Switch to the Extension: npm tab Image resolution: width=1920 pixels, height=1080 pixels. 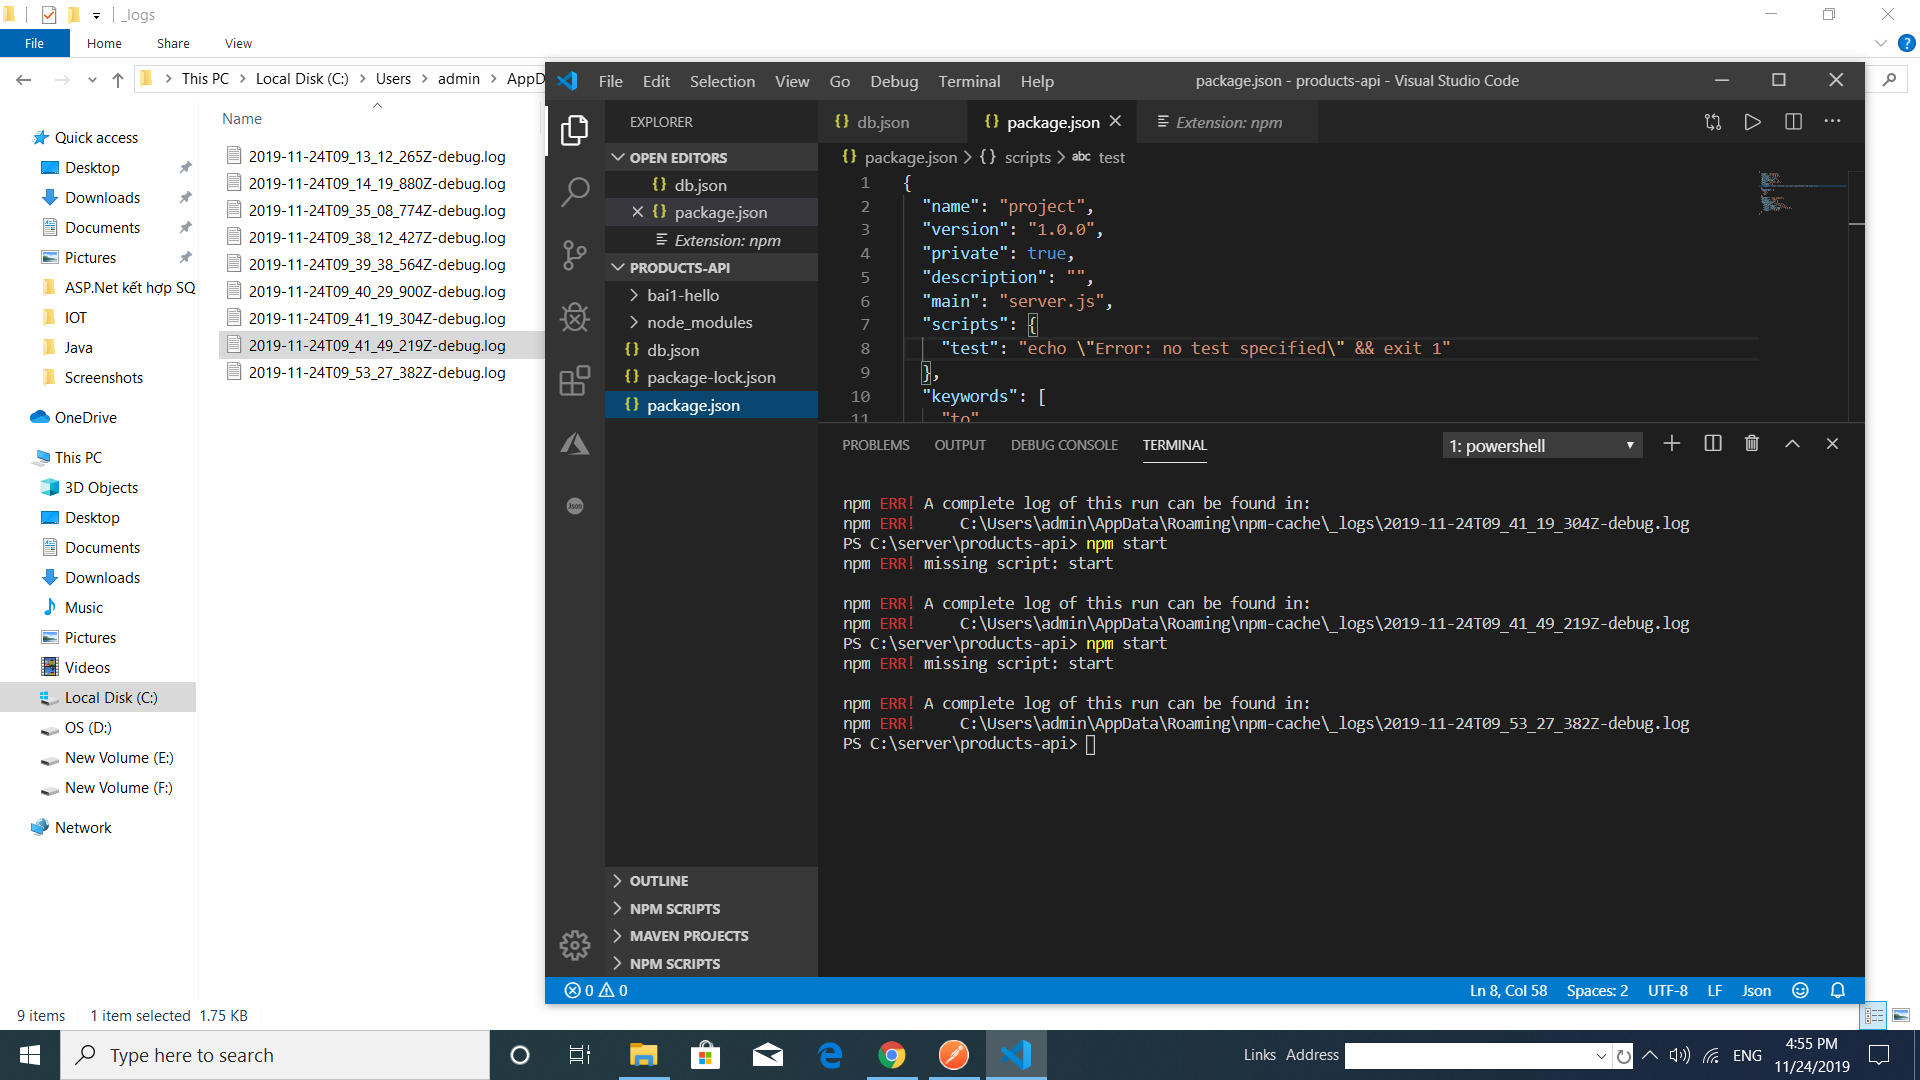[x=1228, y=122]
